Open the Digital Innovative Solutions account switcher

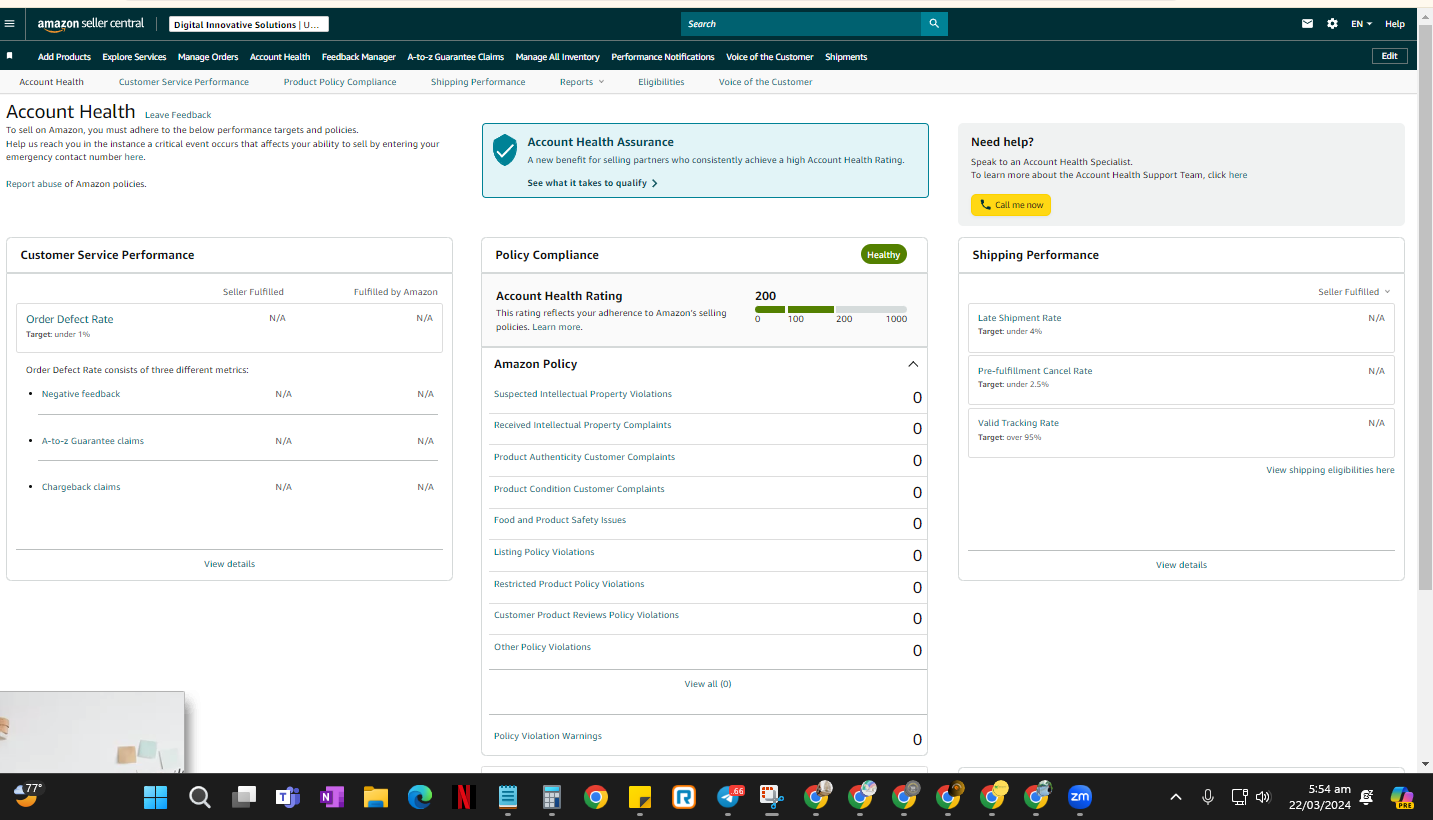tap(249, 24)
